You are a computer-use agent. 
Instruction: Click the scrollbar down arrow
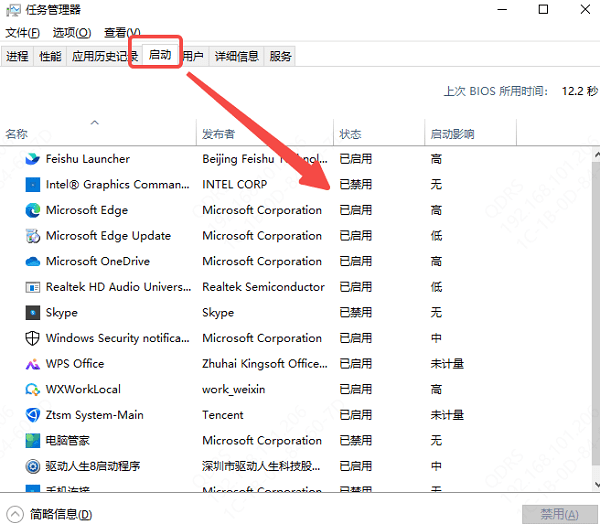[x=596, y=484]
